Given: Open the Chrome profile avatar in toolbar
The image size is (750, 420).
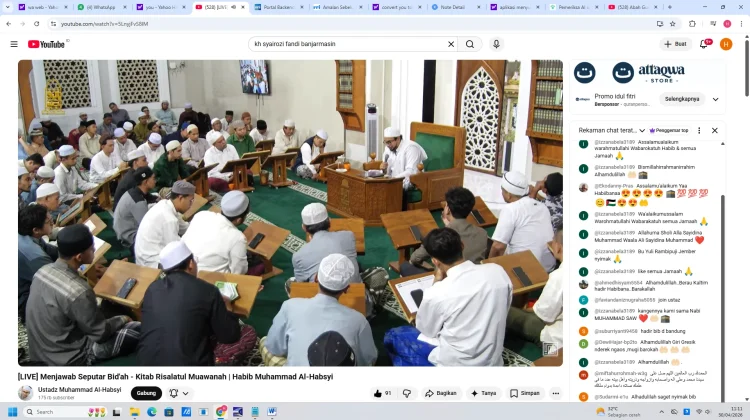Looking at the screenshot, I should tap(727, 23).
